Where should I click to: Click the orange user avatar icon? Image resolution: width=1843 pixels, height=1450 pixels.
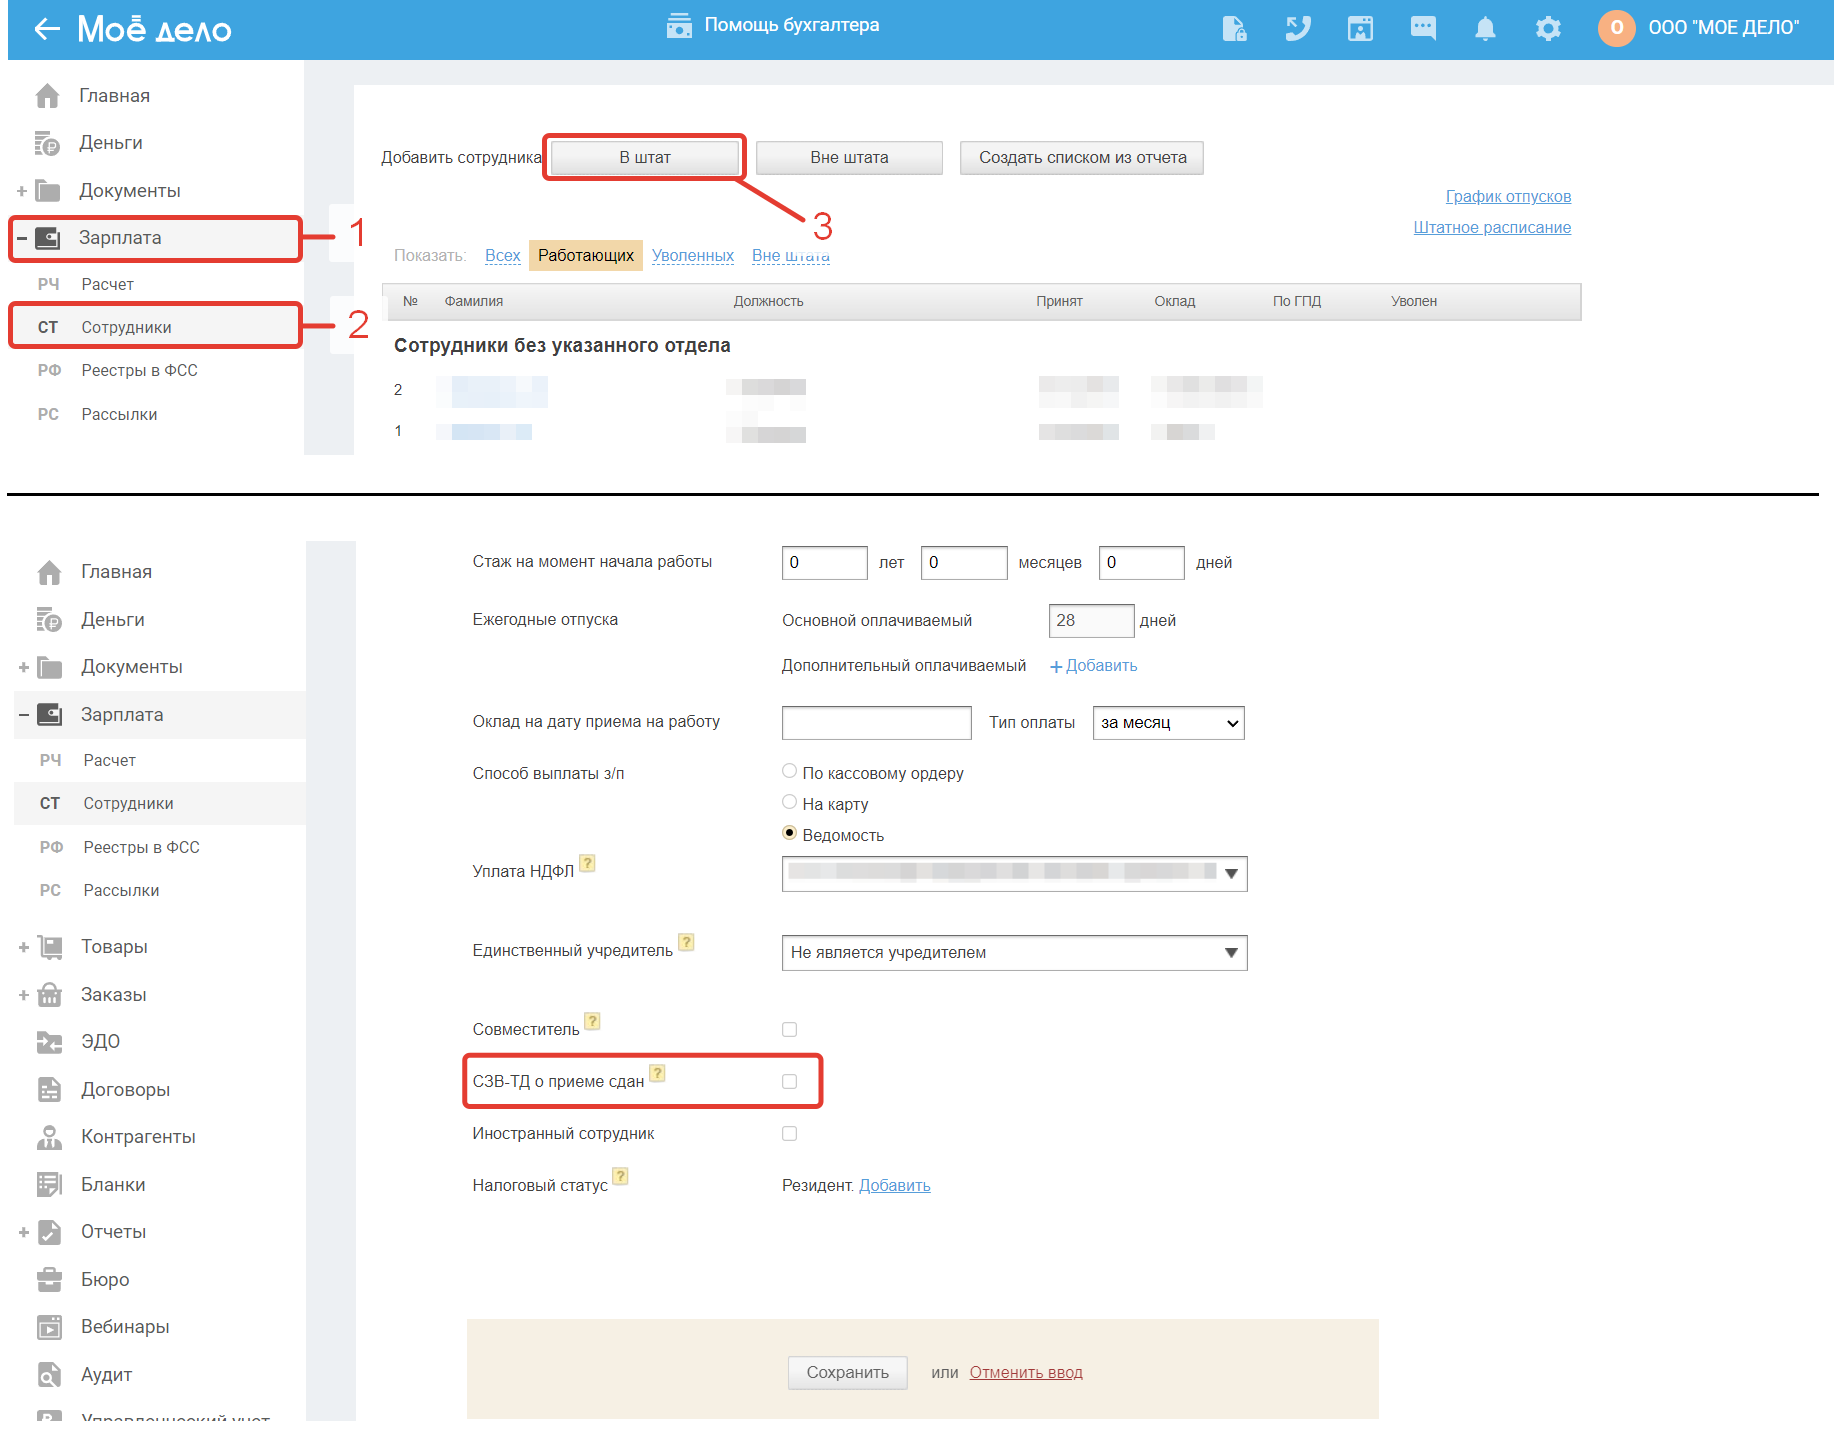click(x=1617, y=28)
